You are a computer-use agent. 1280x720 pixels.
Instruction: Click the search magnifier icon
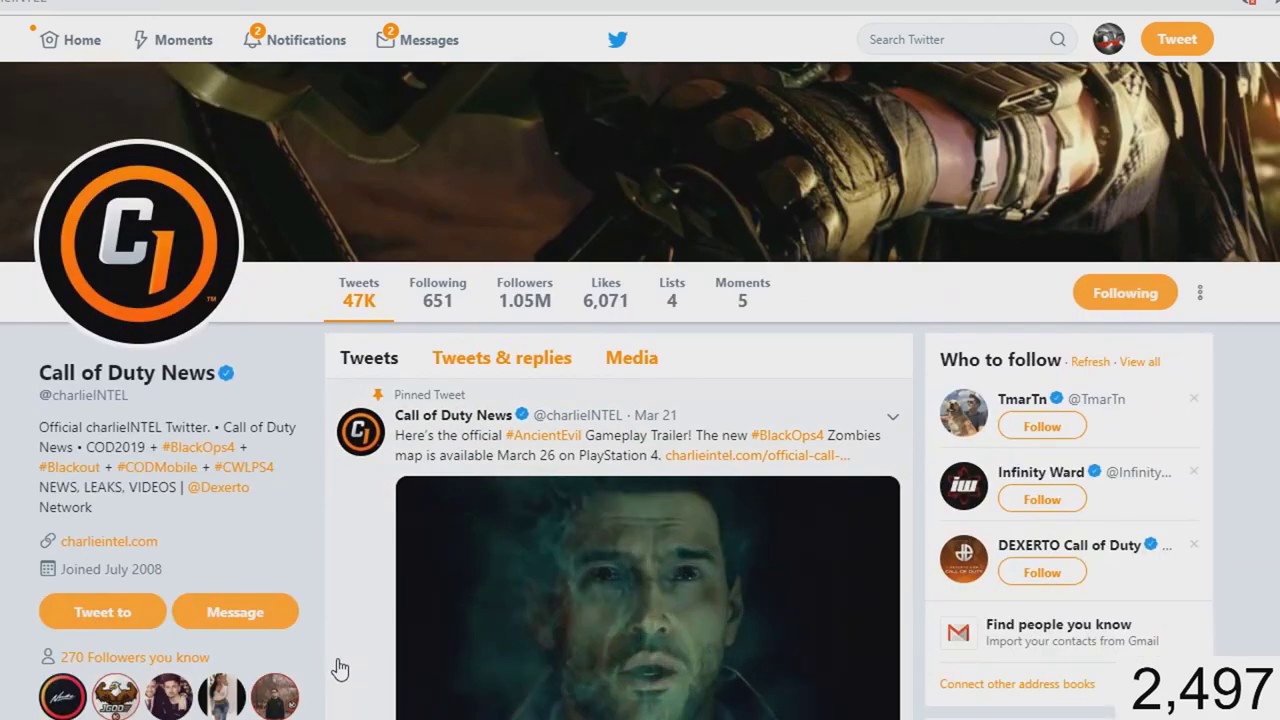tap(1057, 39)
